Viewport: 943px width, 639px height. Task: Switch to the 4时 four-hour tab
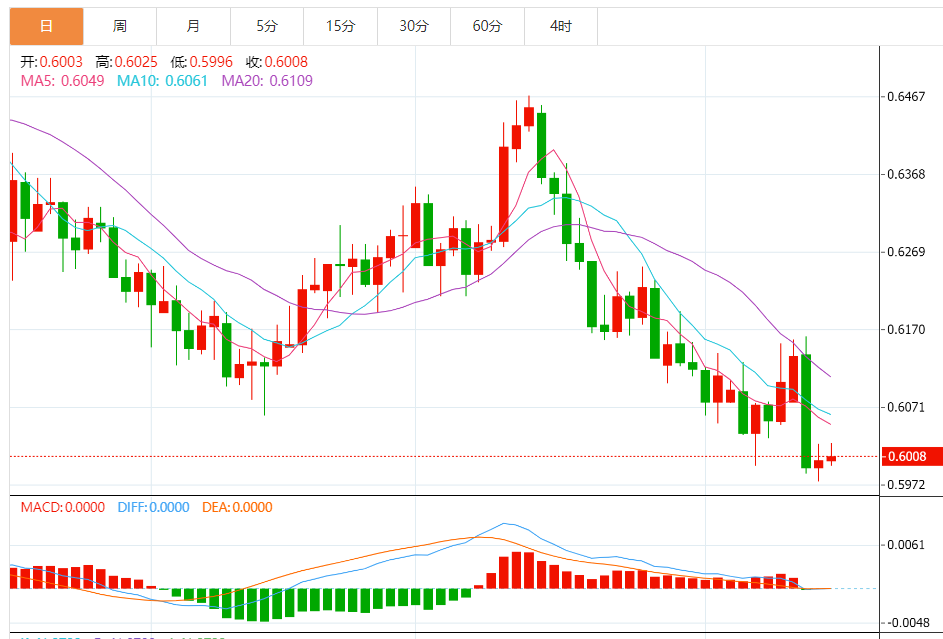pos(561,26)
